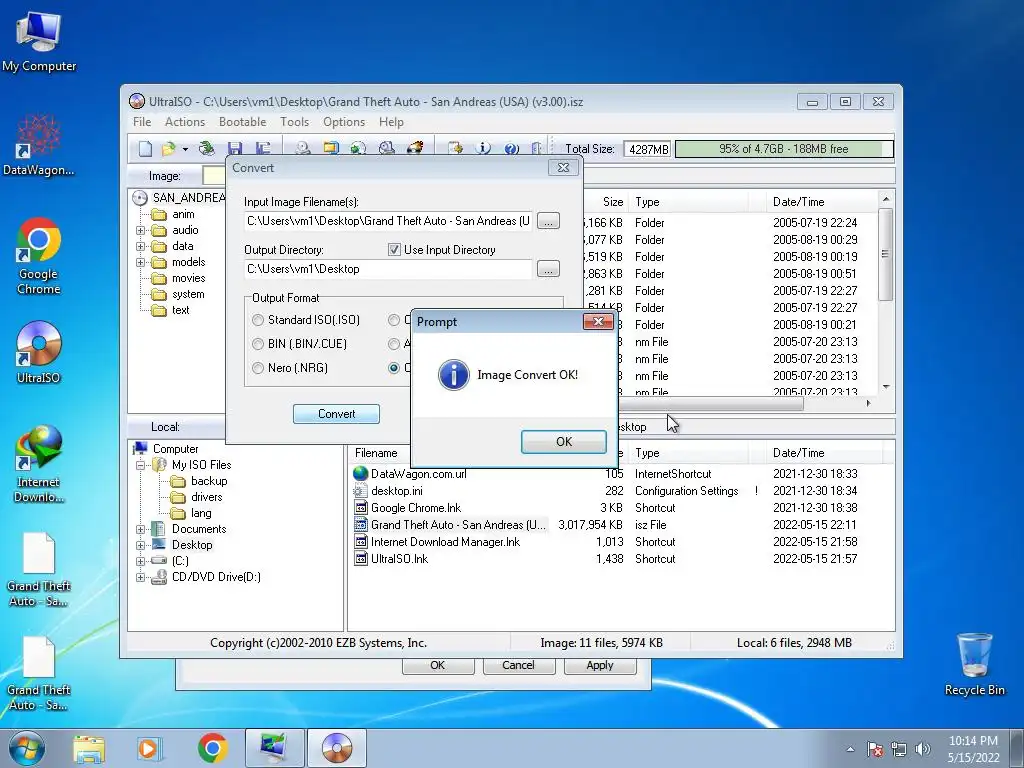Image resolution: width=1024 pixels, height=768 pixels.
Task: Open the Options menu
Action: coord(344,122)
